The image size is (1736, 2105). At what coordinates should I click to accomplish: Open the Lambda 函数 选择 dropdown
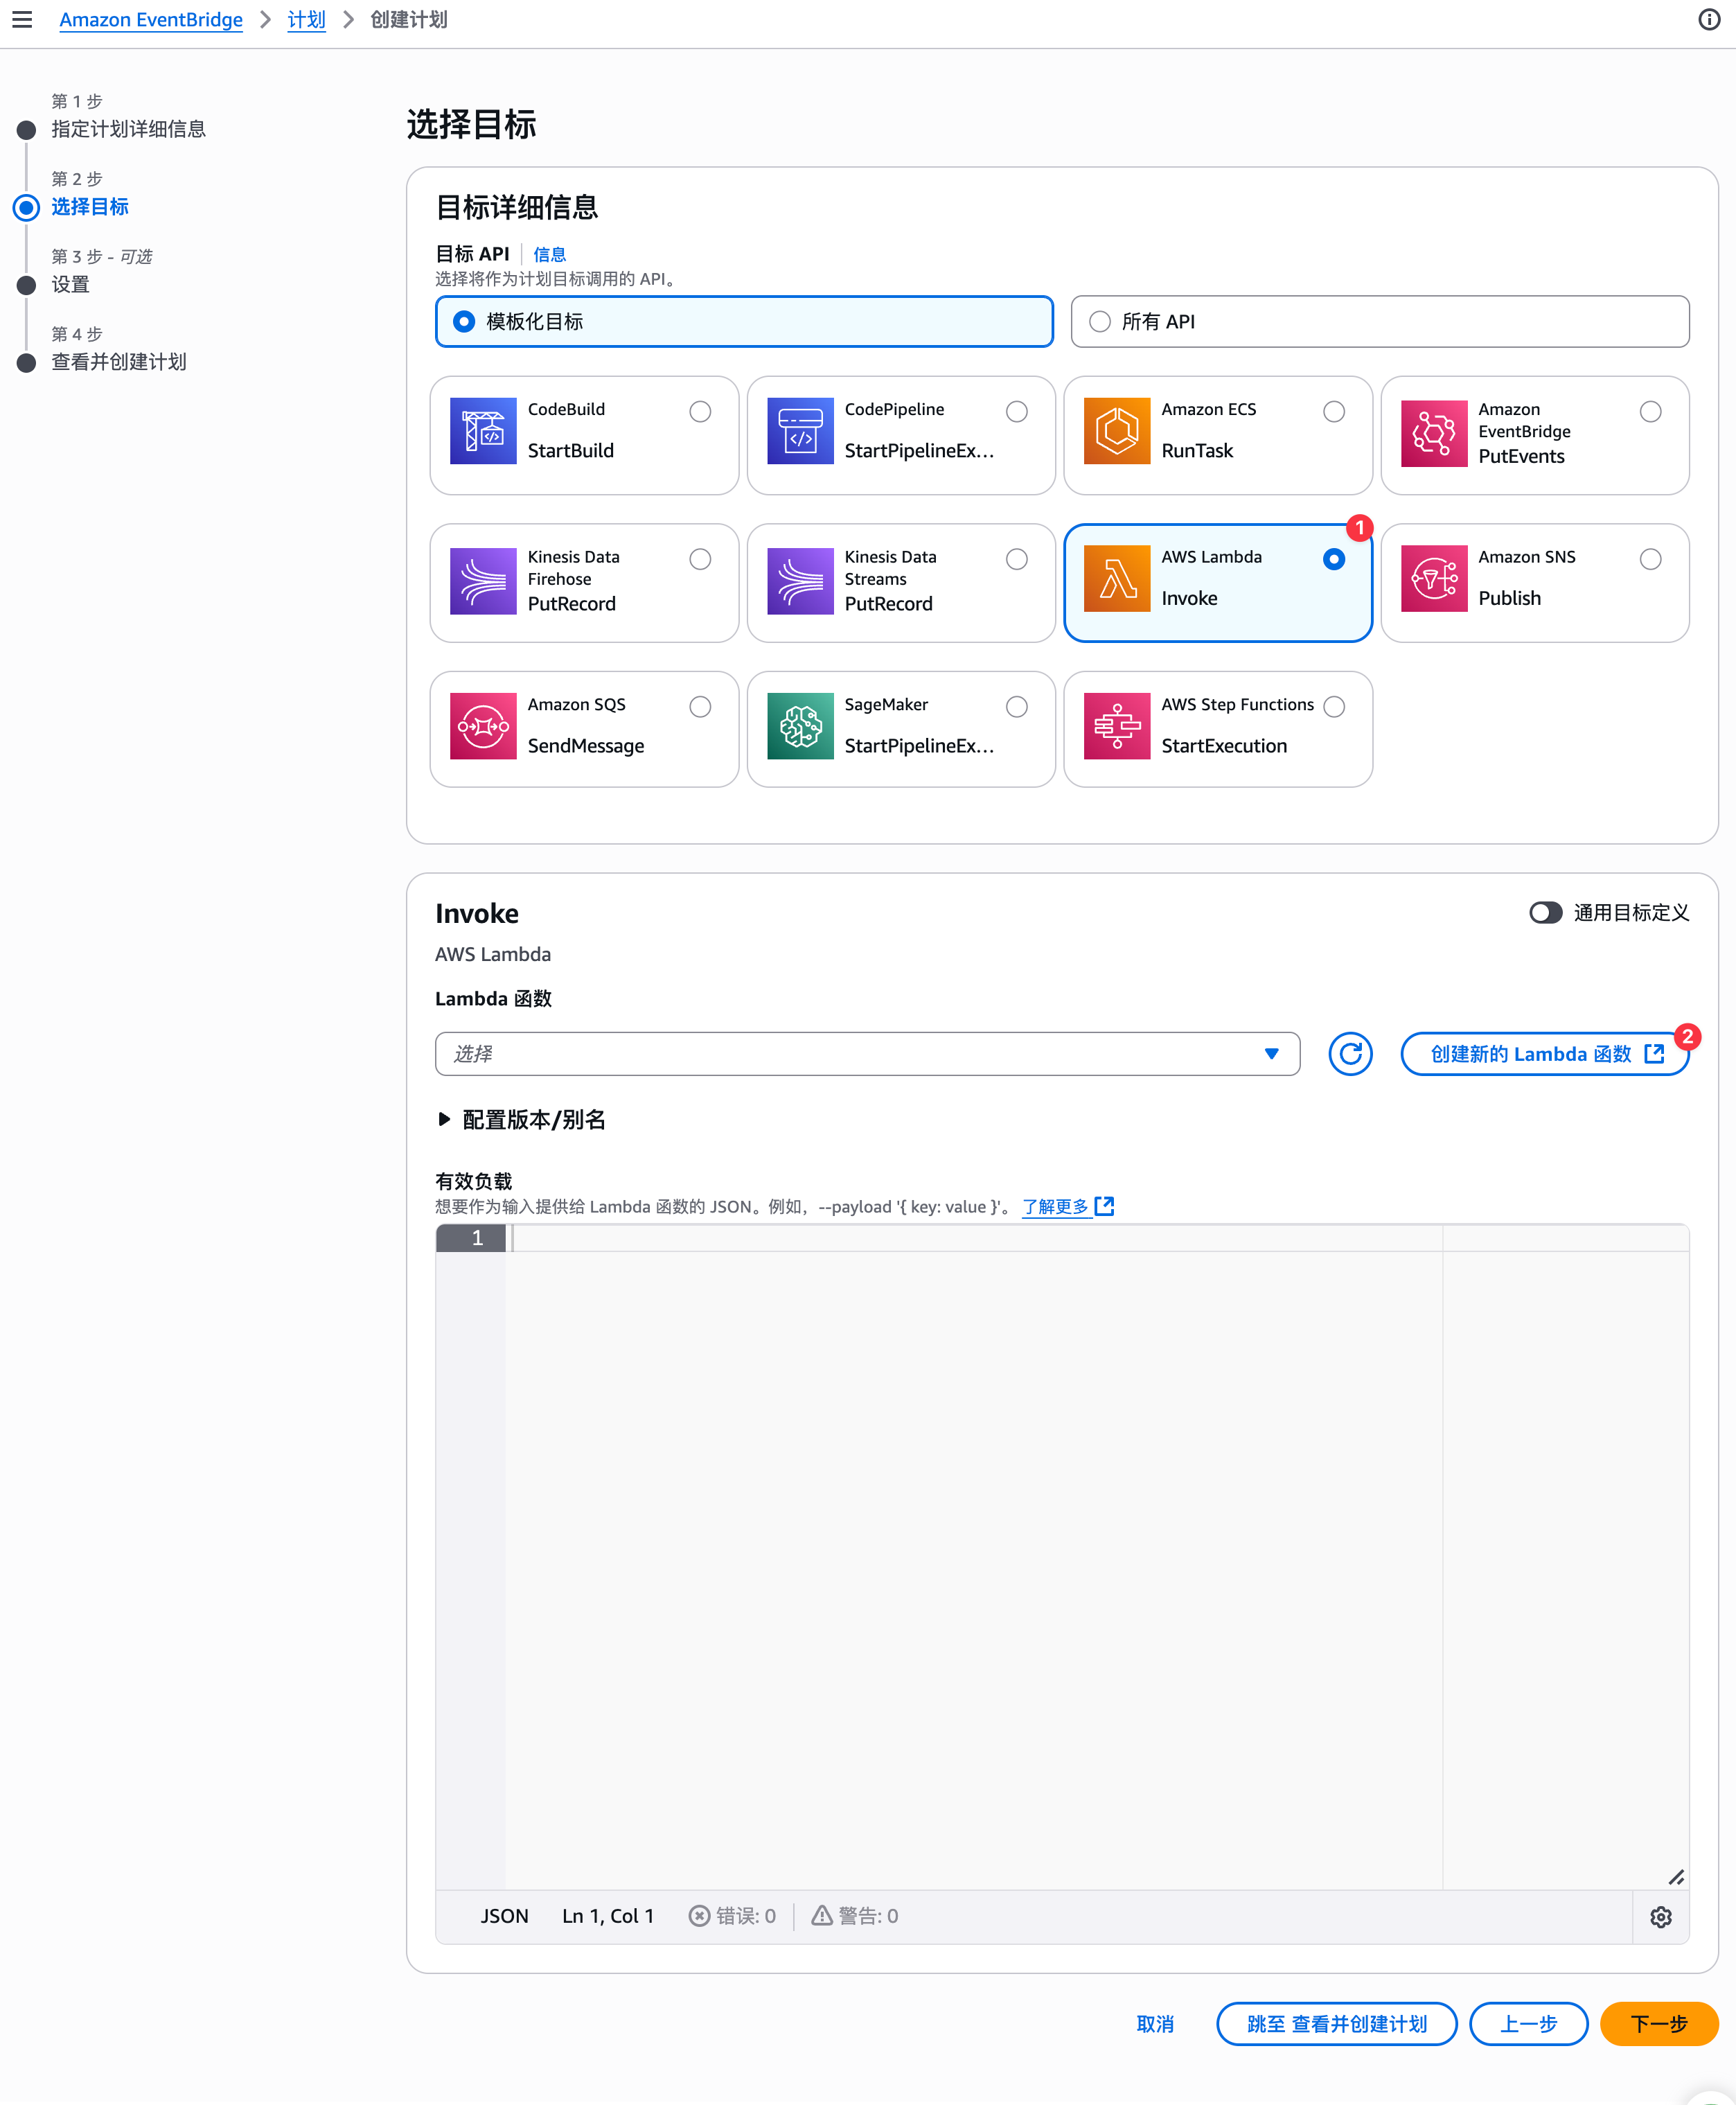[867, 1054]
